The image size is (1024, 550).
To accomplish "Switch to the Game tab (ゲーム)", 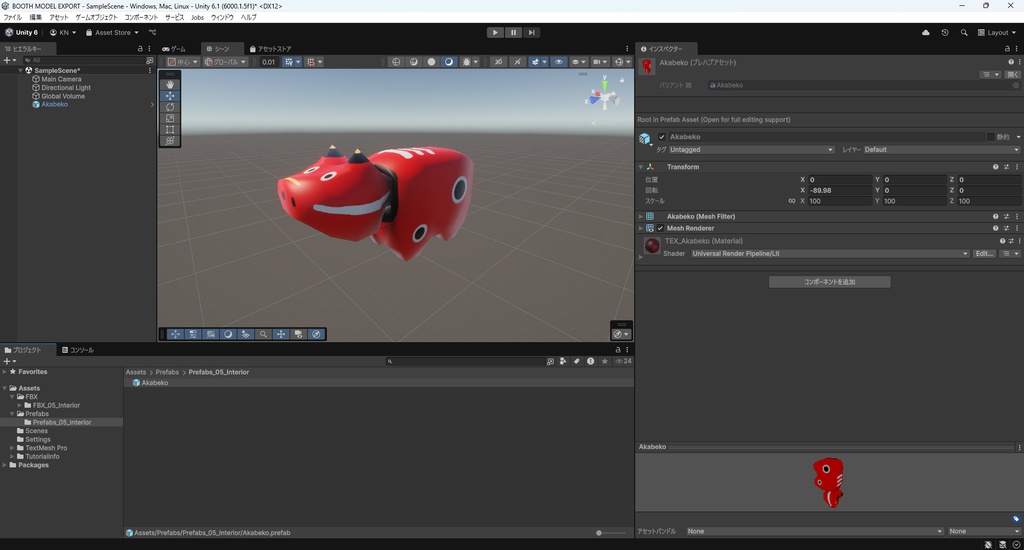I will 174,49.
